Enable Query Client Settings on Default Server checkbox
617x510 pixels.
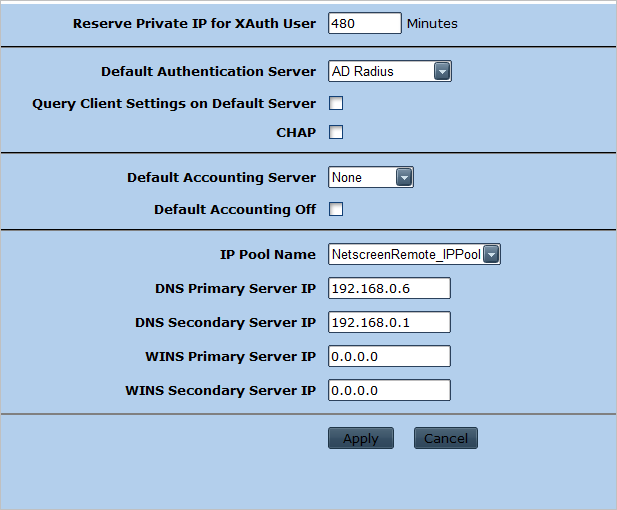[x=336, y=103]
